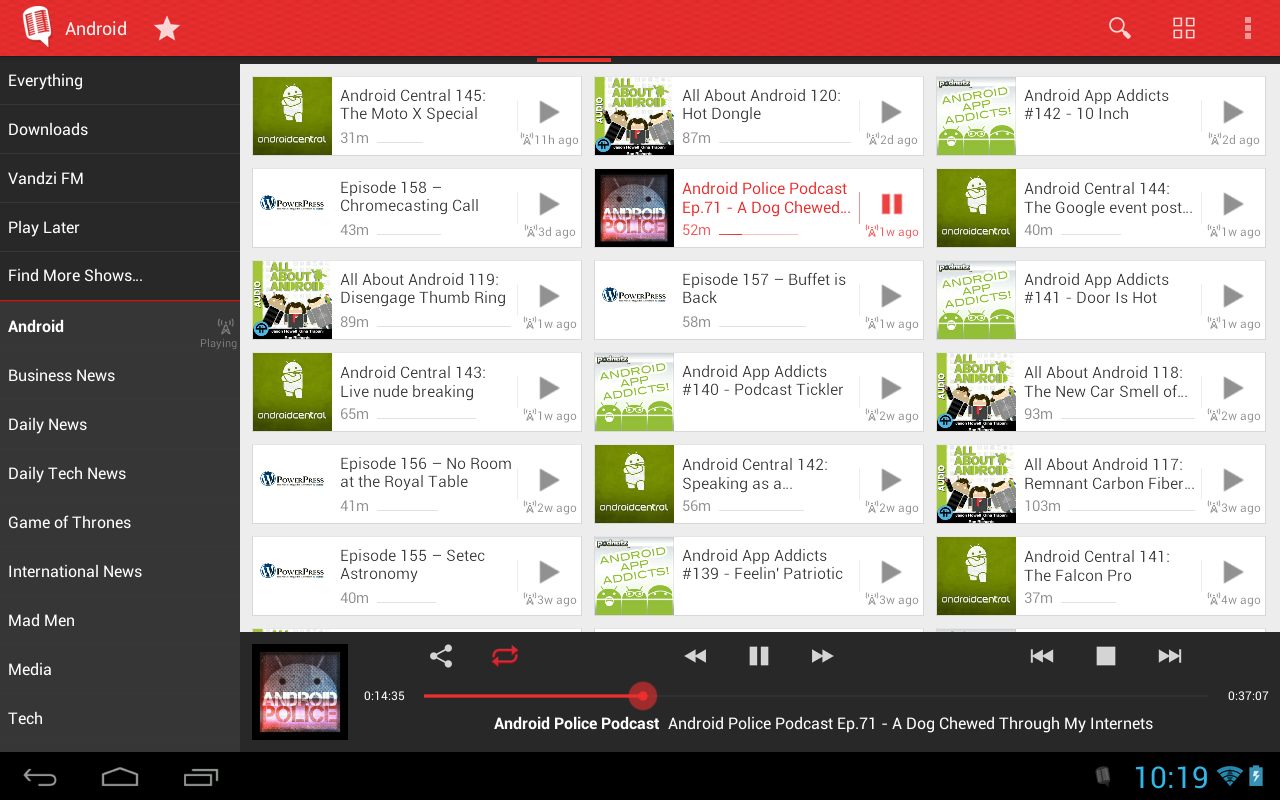Image resolution: width=1280 pixels, height=800 pixels.
Task: Tap the Android back button
Action: [x=40, y=777]
